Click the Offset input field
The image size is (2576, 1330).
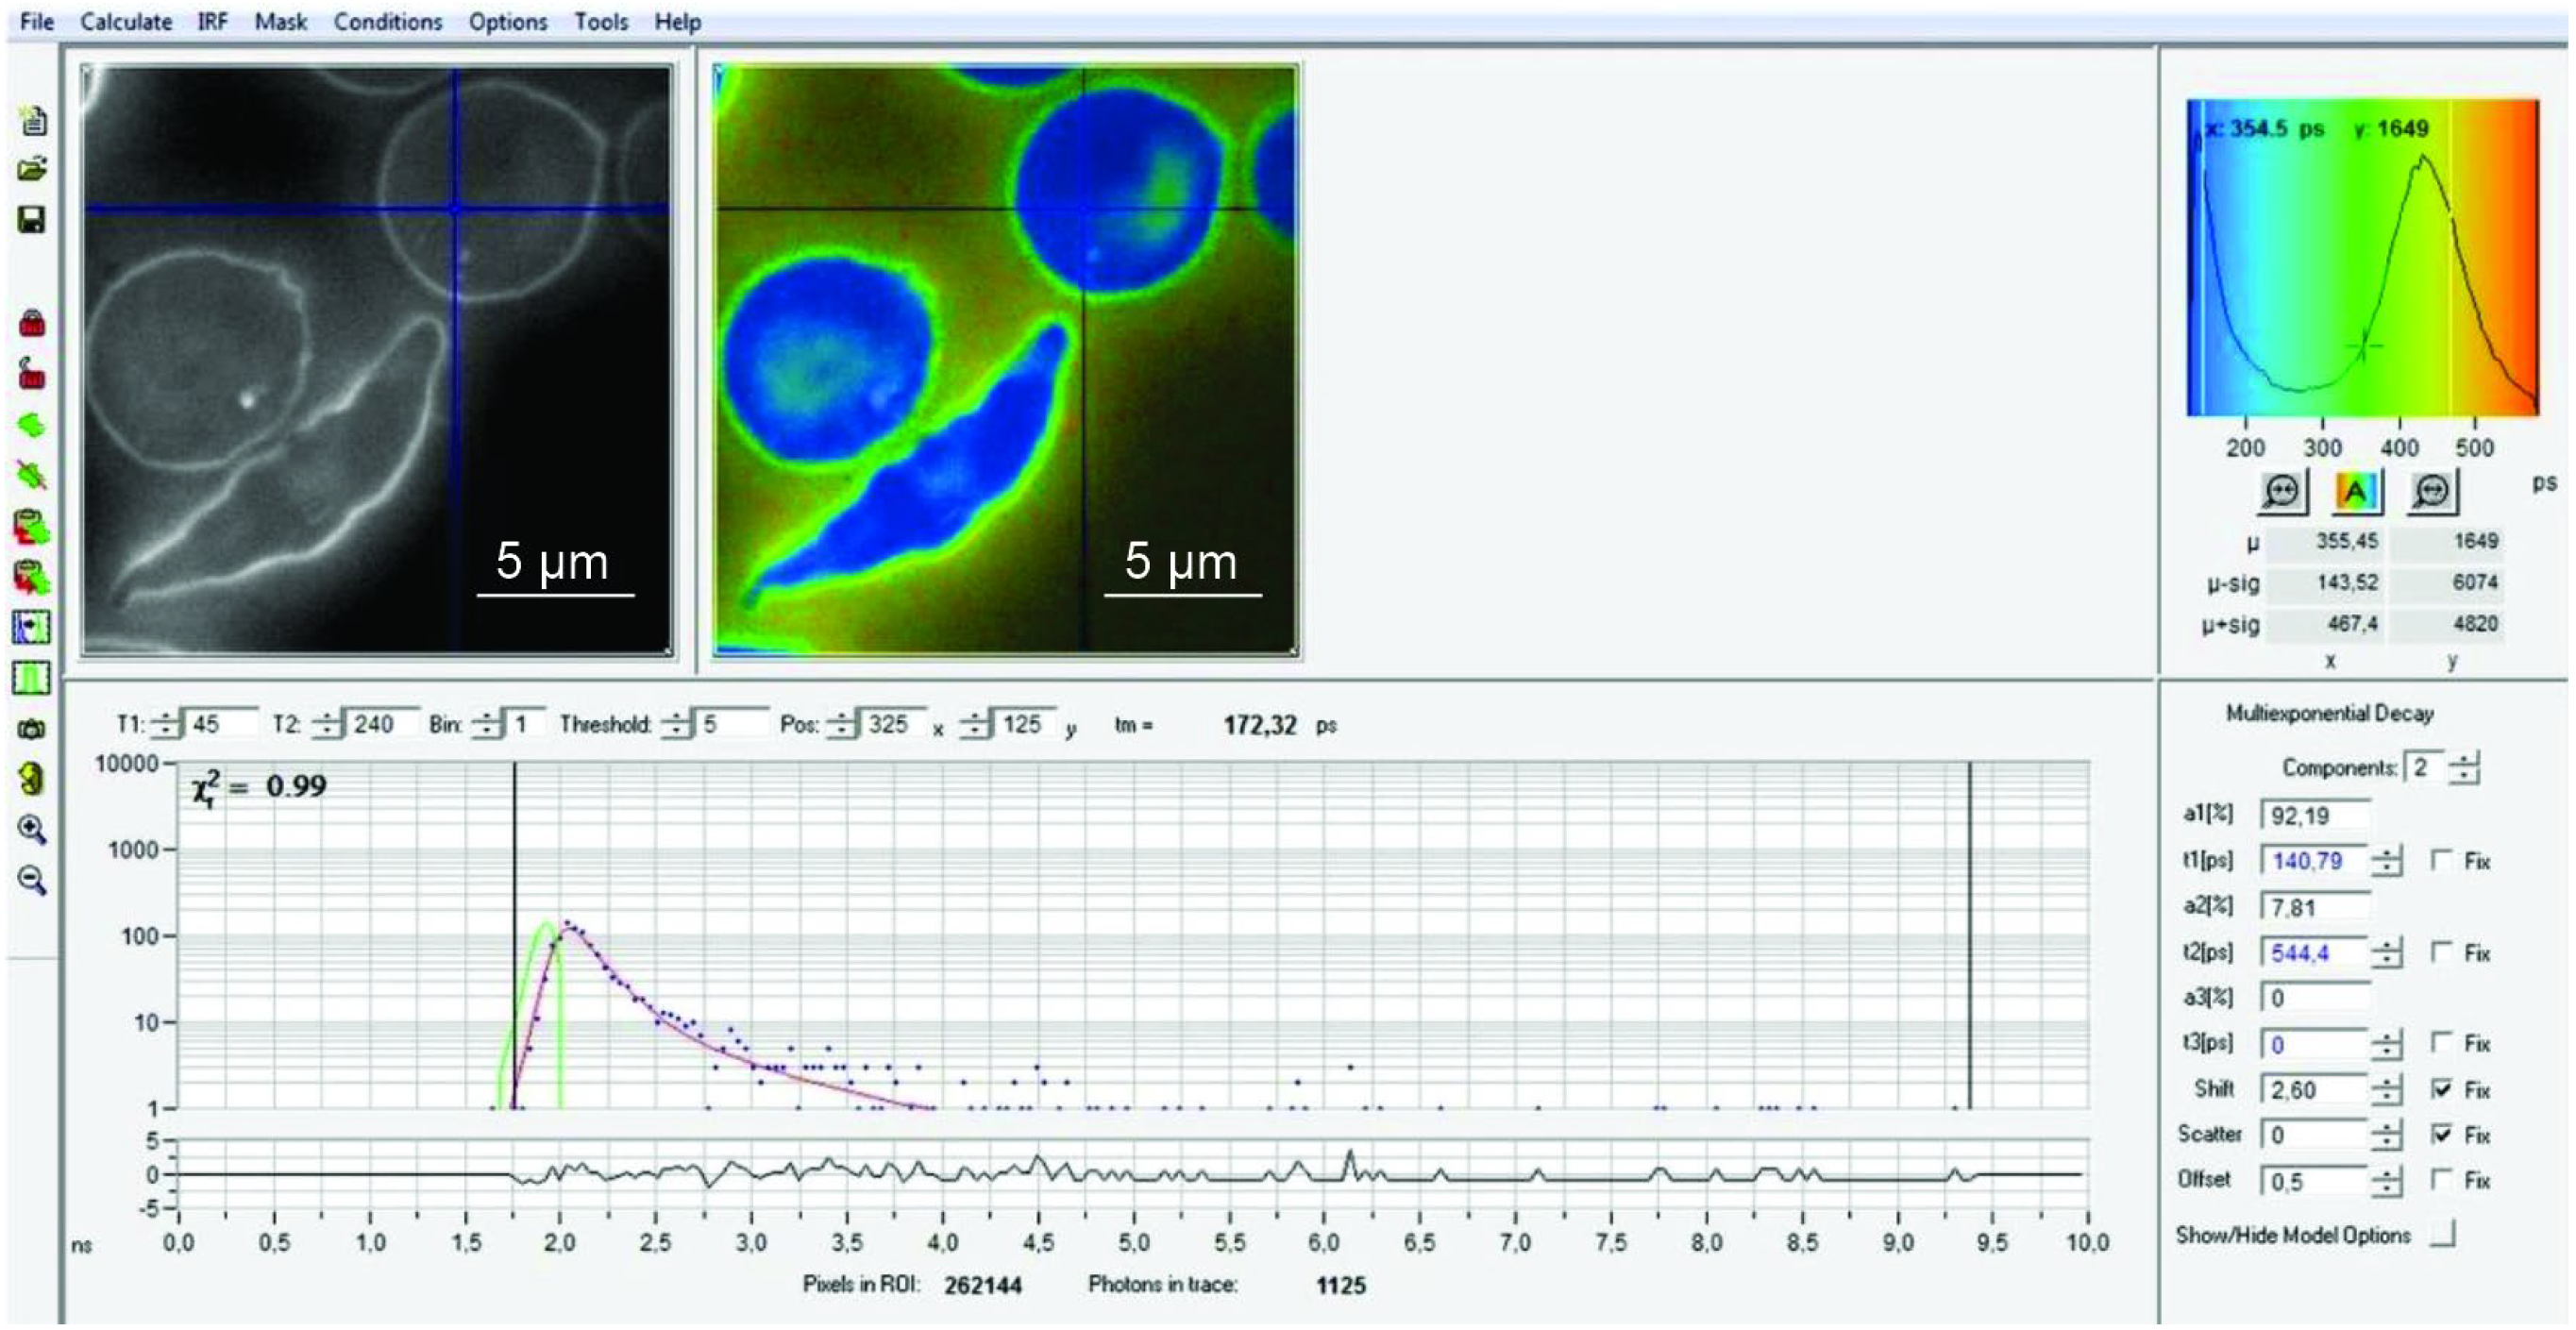coord(2312,1181)
